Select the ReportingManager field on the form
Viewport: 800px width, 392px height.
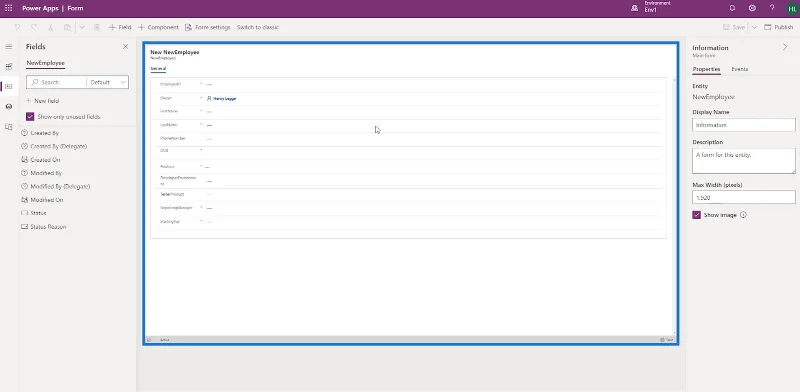pyautogui.click(x=408, y=208)
